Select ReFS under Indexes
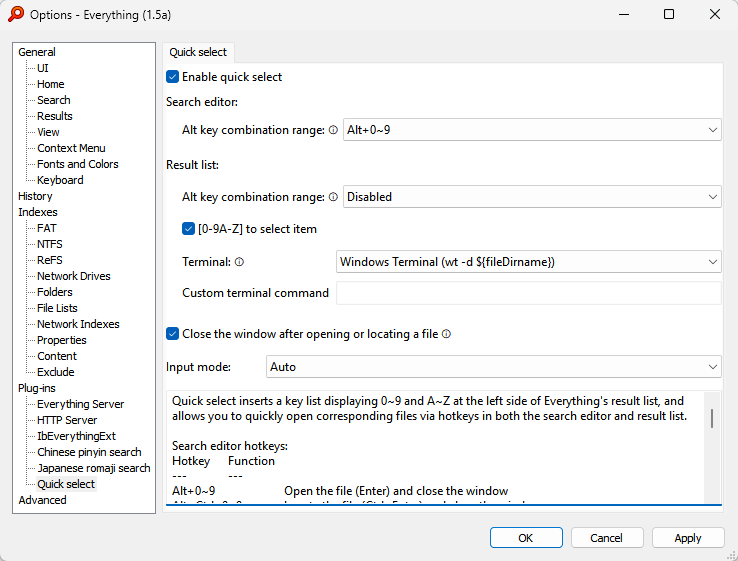The height and width of the screenshot is (561, 738). 49,260
